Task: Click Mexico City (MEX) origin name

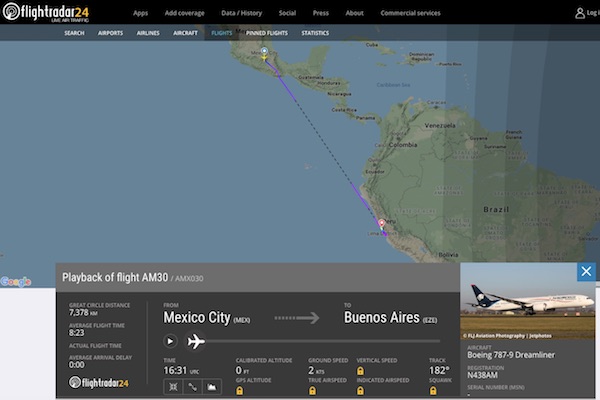Action: click(x=207, y=318)
